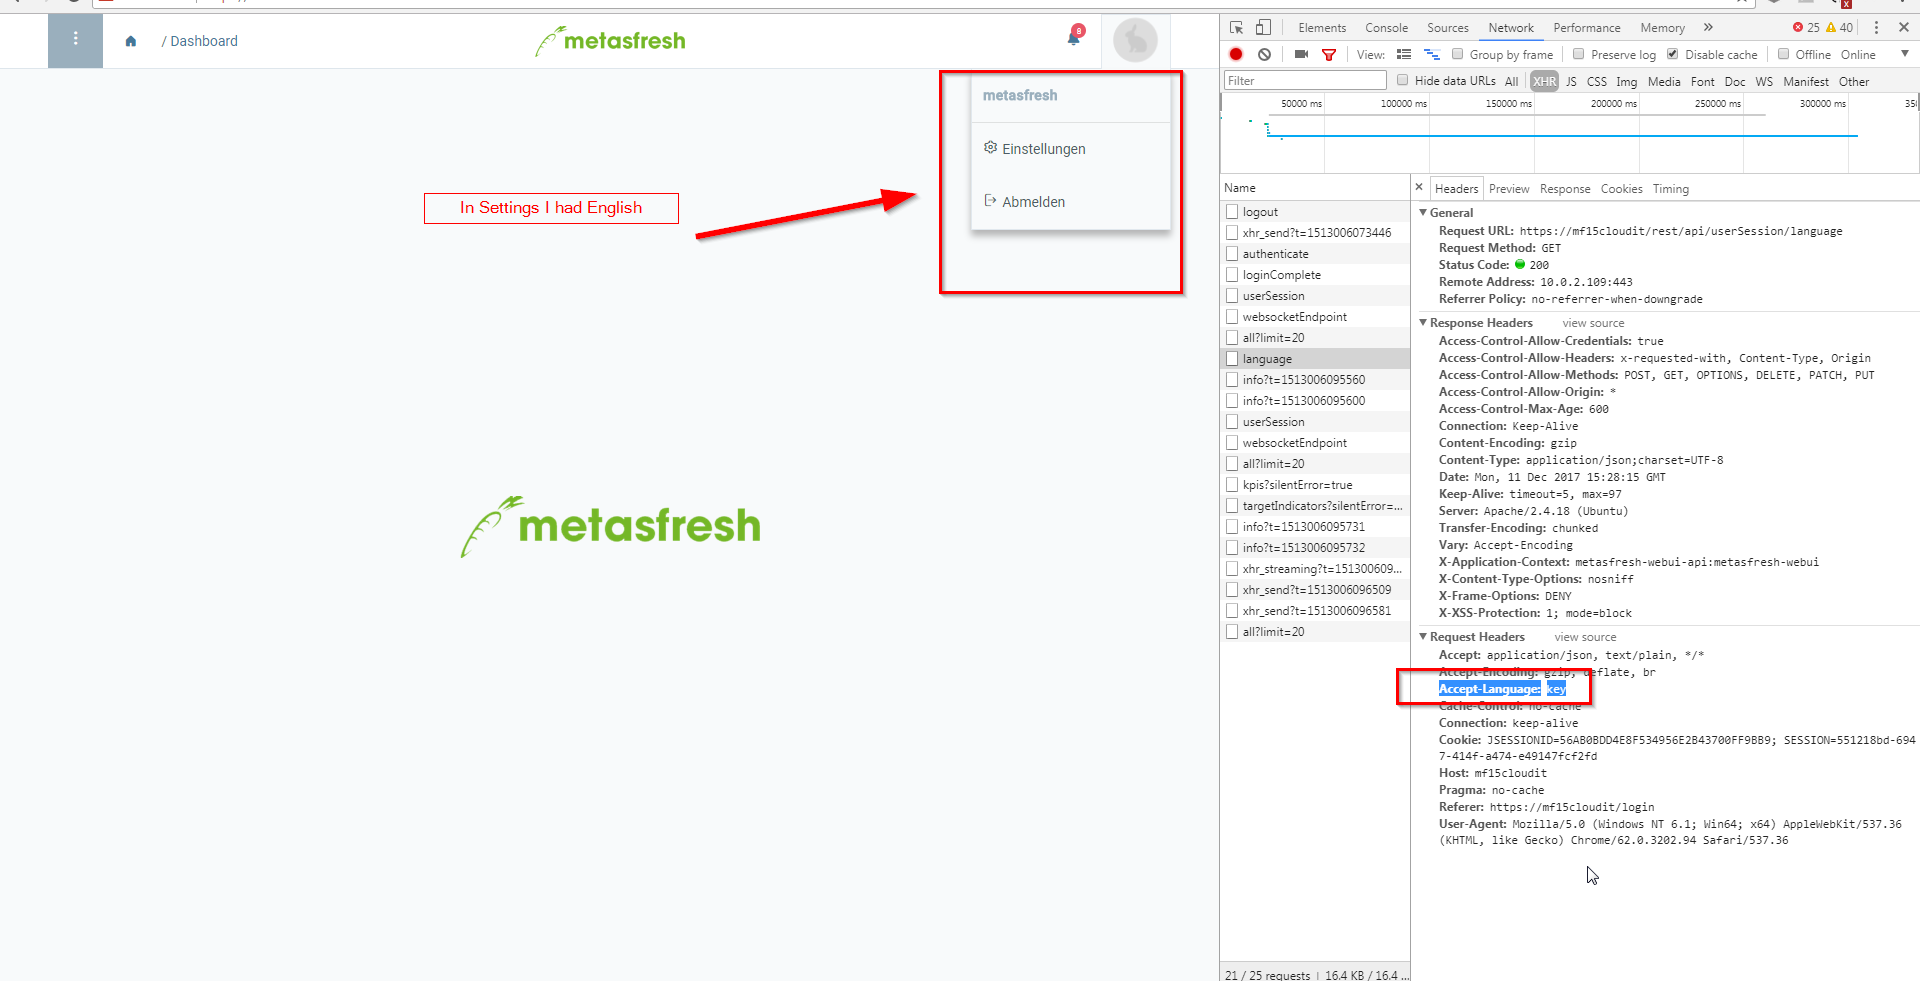
Task: Open the Memory tab
Action: pos(1662,28)
